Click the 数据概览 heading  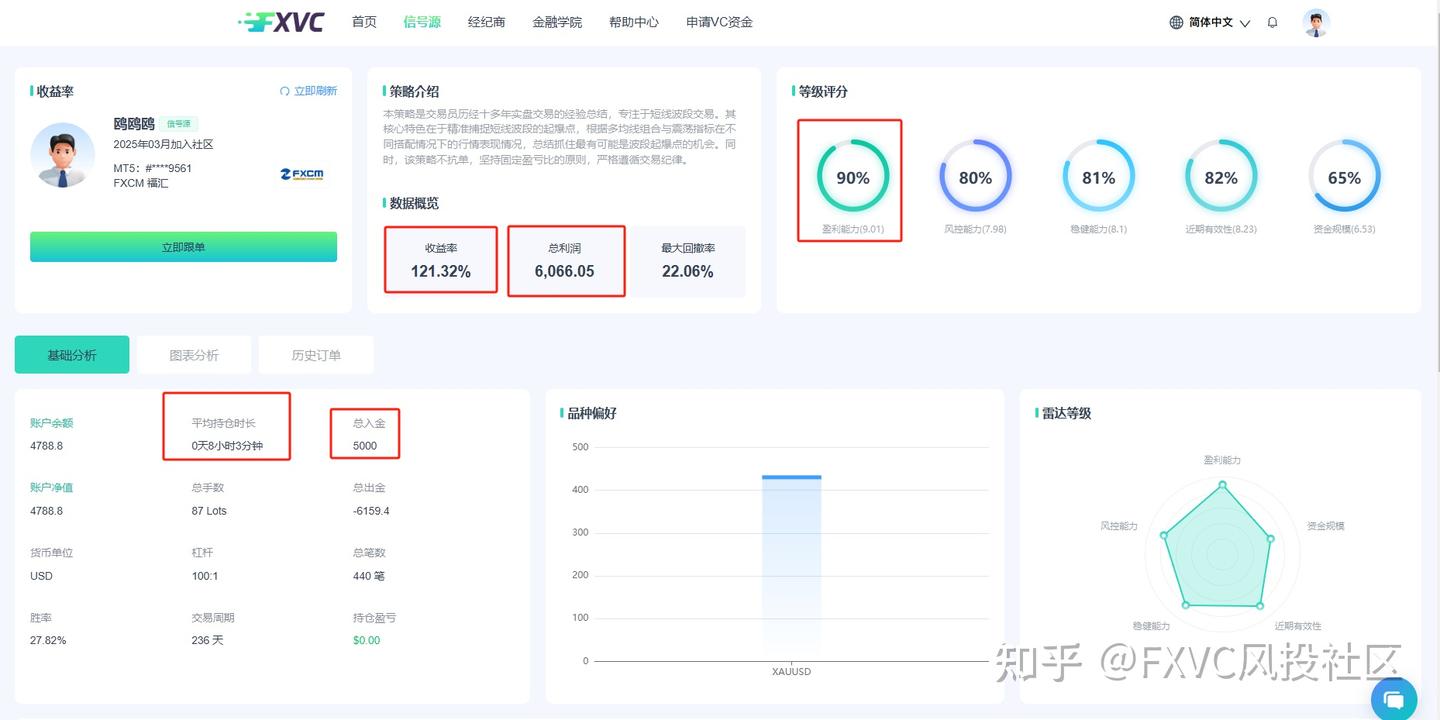coord(414,203)
